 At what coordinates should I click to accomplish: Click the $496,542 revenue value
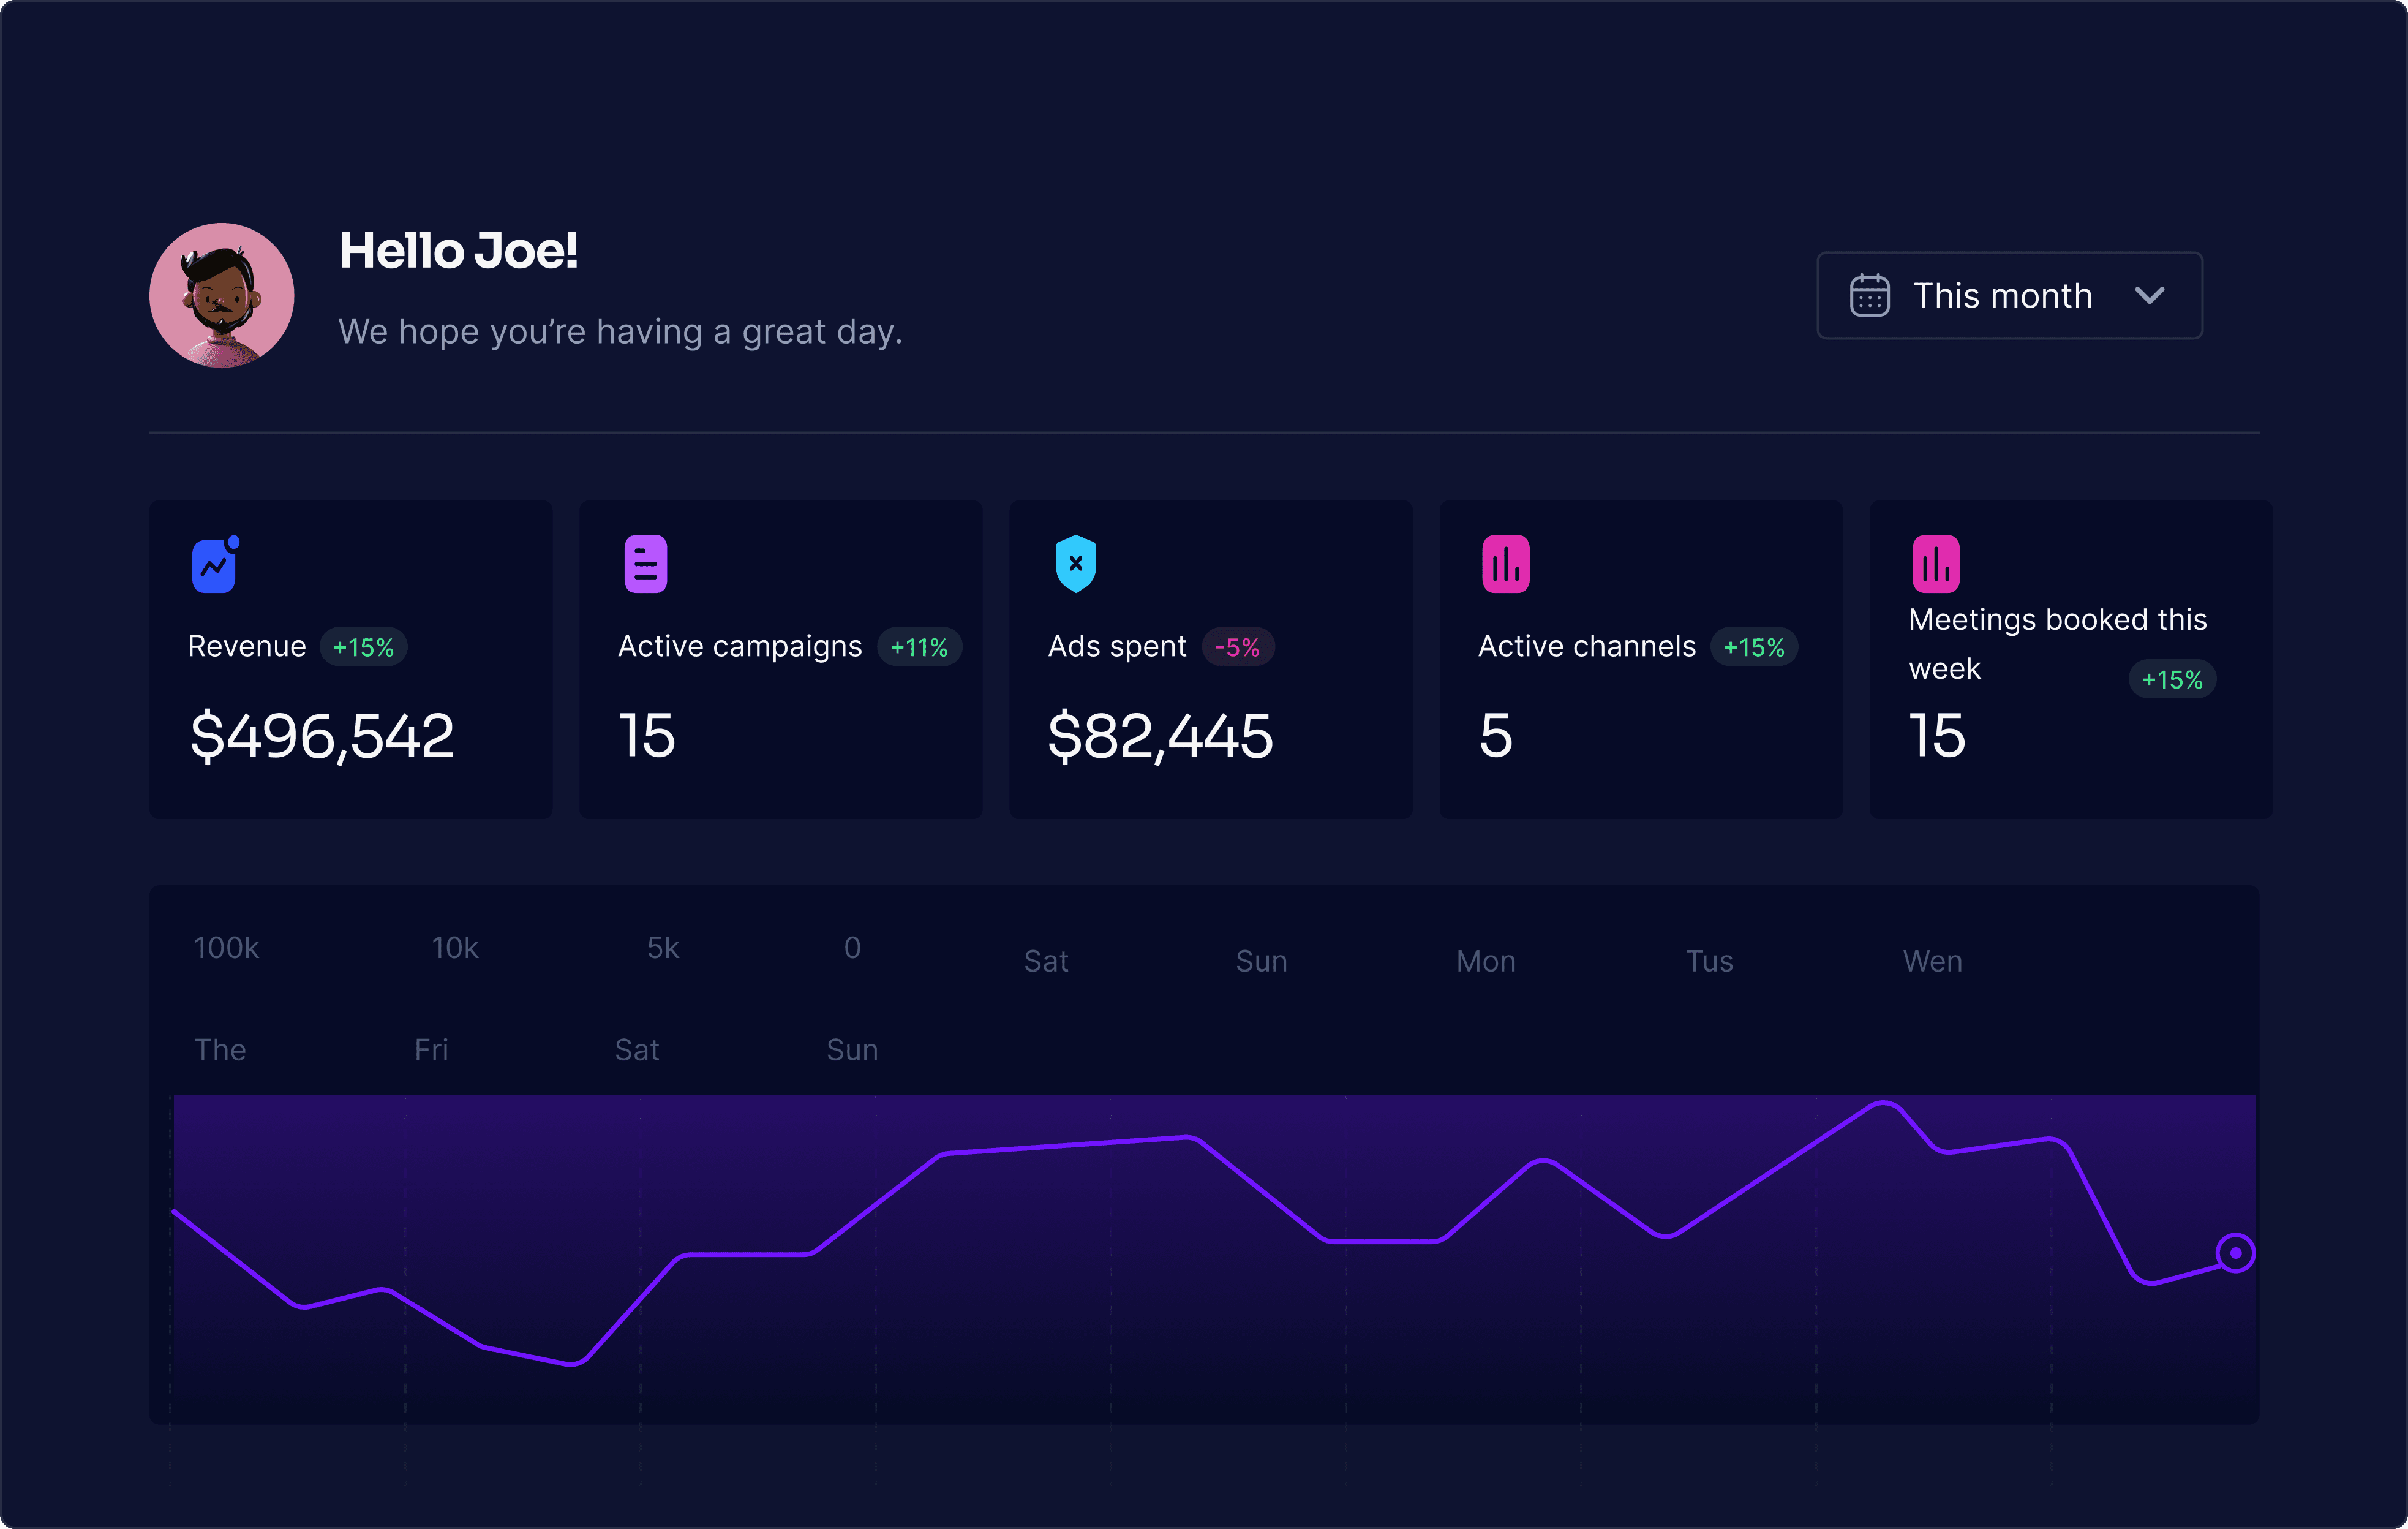(322, 736)
